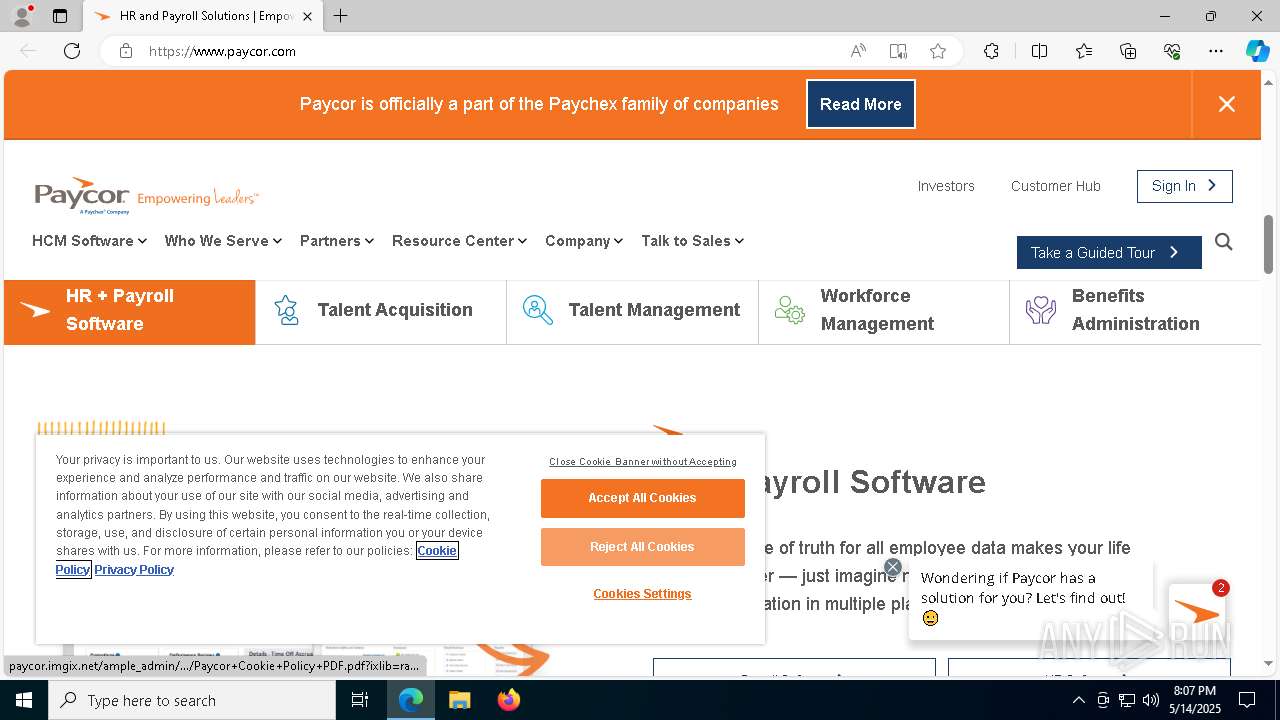Open the Cookie Policy link

point(437,551)
